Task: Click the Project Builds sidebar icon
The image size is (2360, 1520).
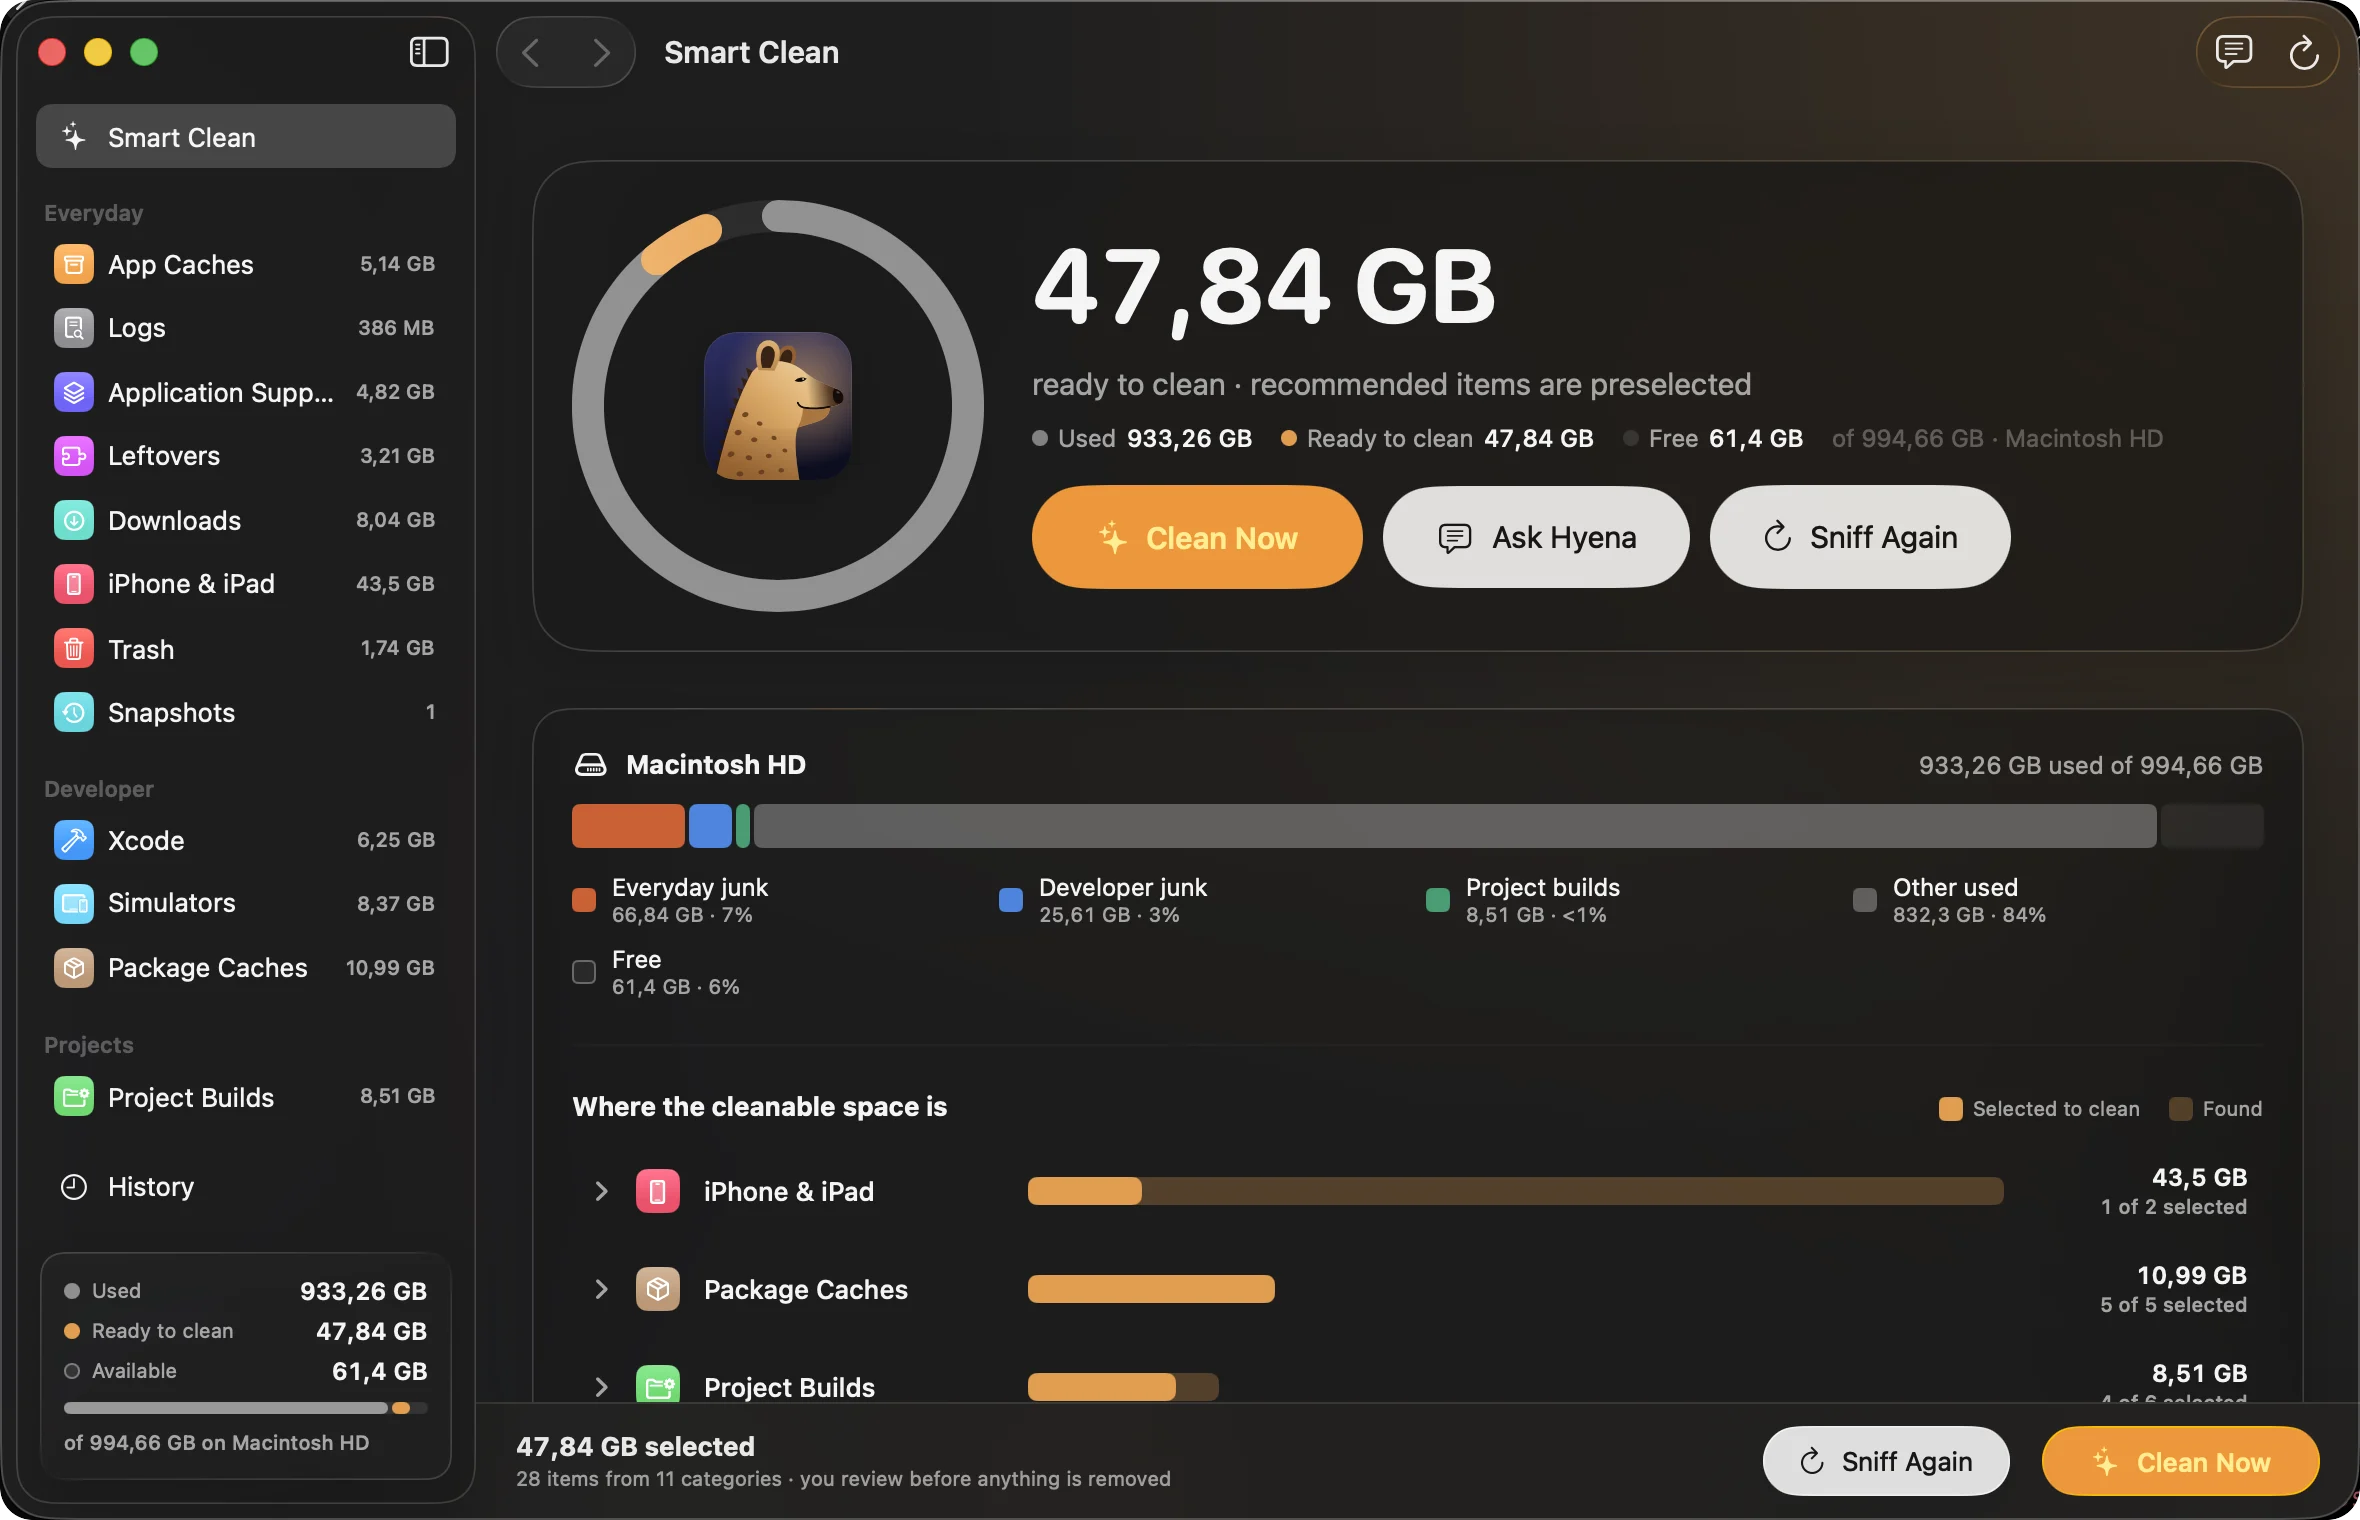Action: tap(74, 1097)
